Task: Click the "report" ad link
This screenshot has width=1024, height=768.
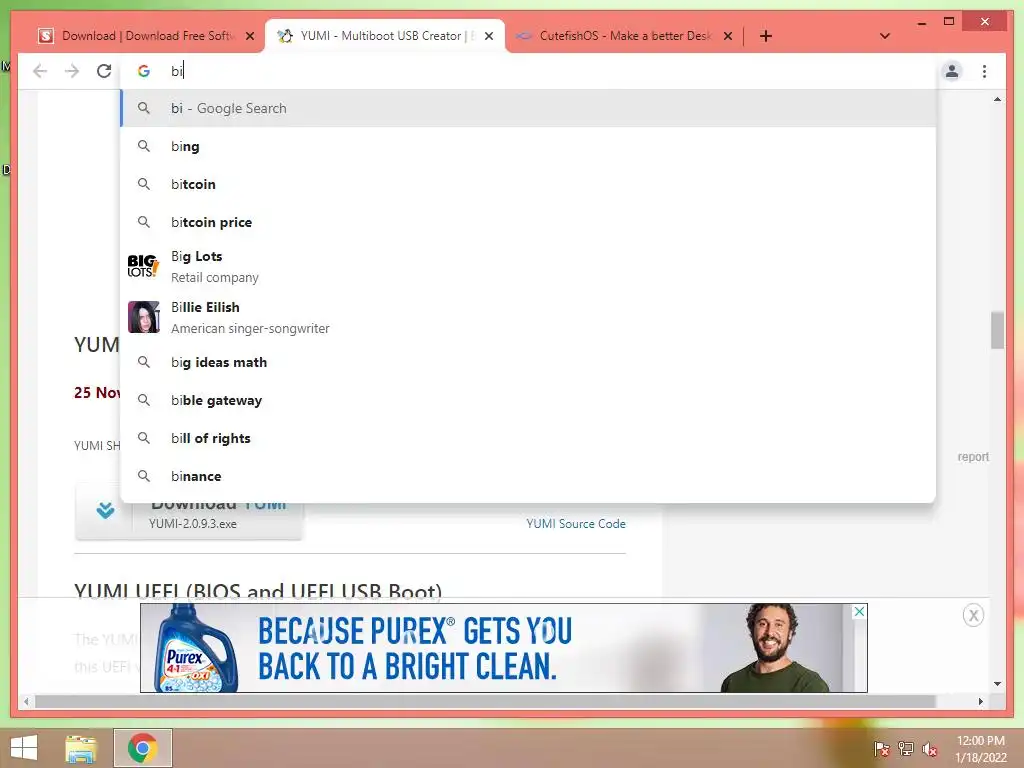Action: (973, 456)
